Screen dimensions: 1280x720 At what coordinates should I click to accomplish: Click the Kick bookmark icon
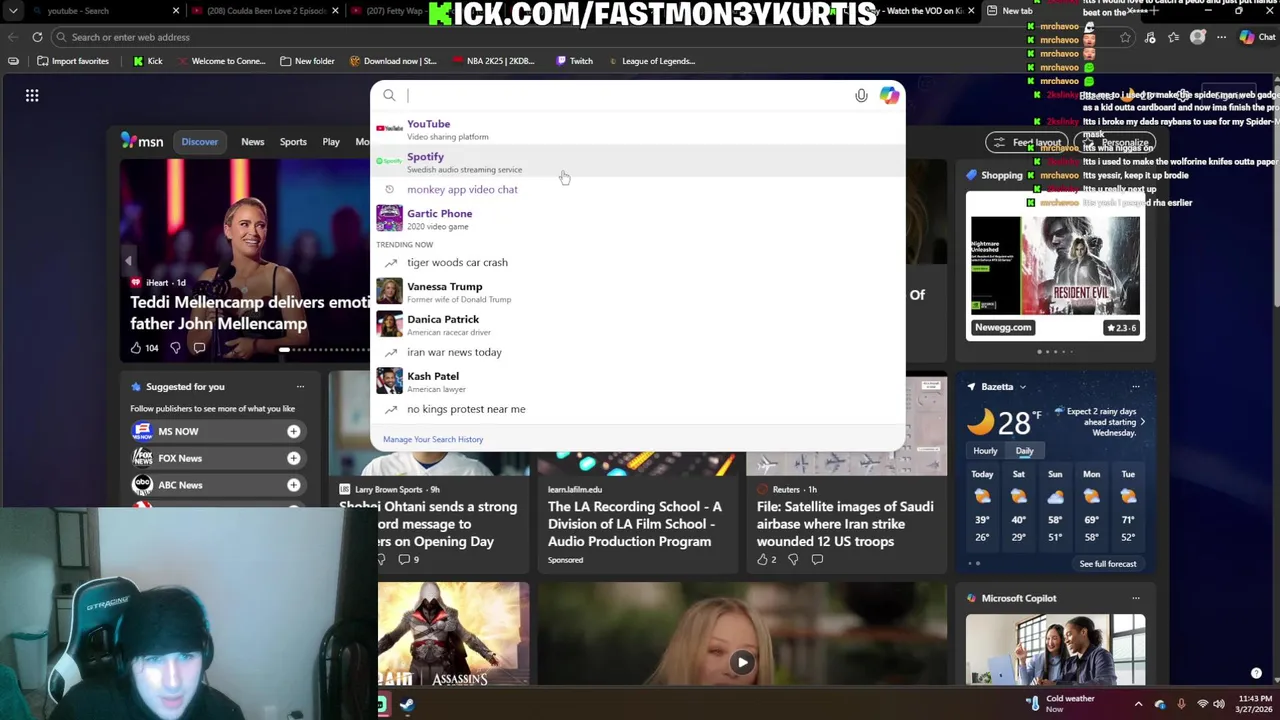tap(138, 61)
